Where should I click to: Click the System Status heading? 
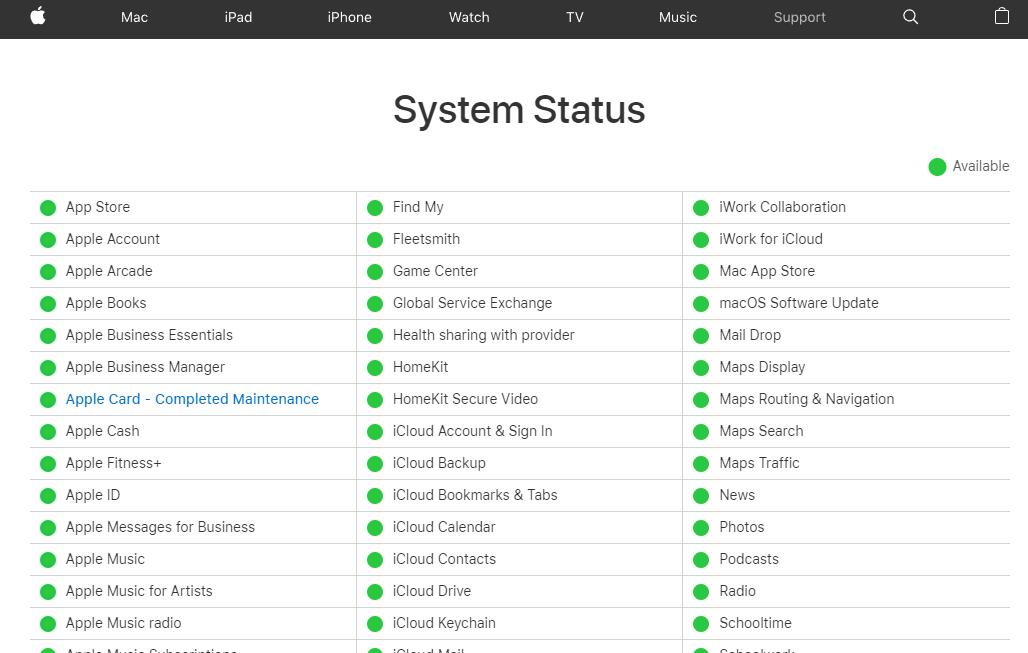coord(519,109)
